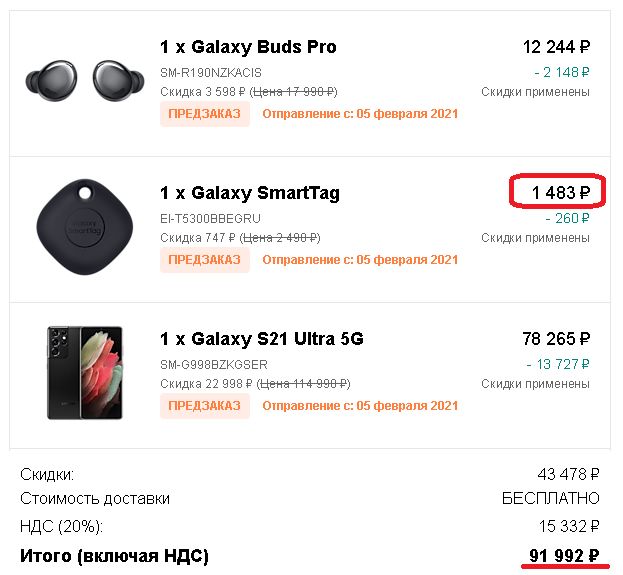Click the 78 265 ₽ S21 Ultra price
This screenshot has height=575, width=623.
[556, 339]
